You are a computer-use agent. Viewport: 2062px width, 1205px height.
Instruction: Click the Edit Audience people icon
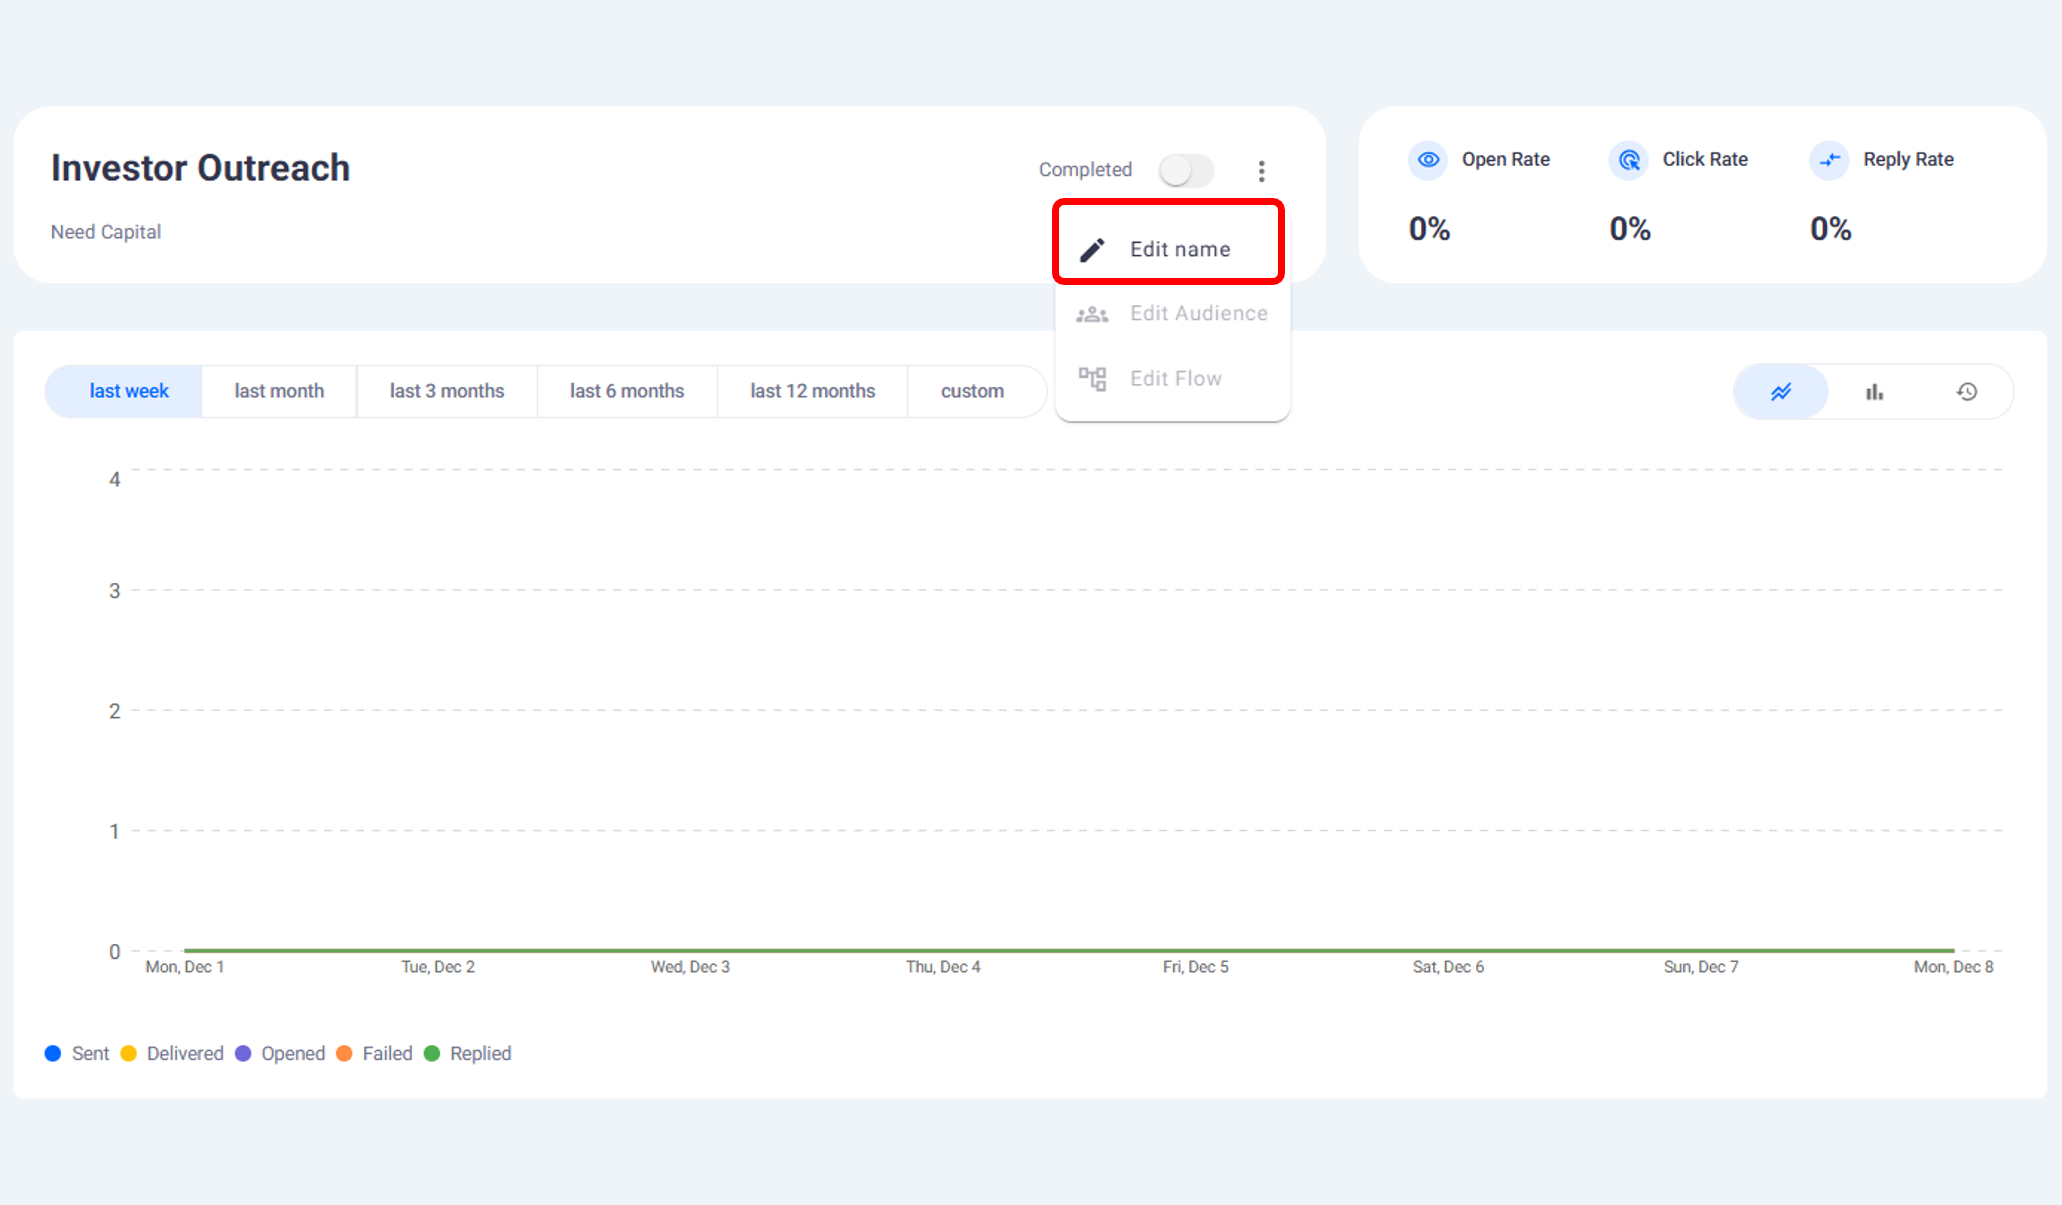1092,314
